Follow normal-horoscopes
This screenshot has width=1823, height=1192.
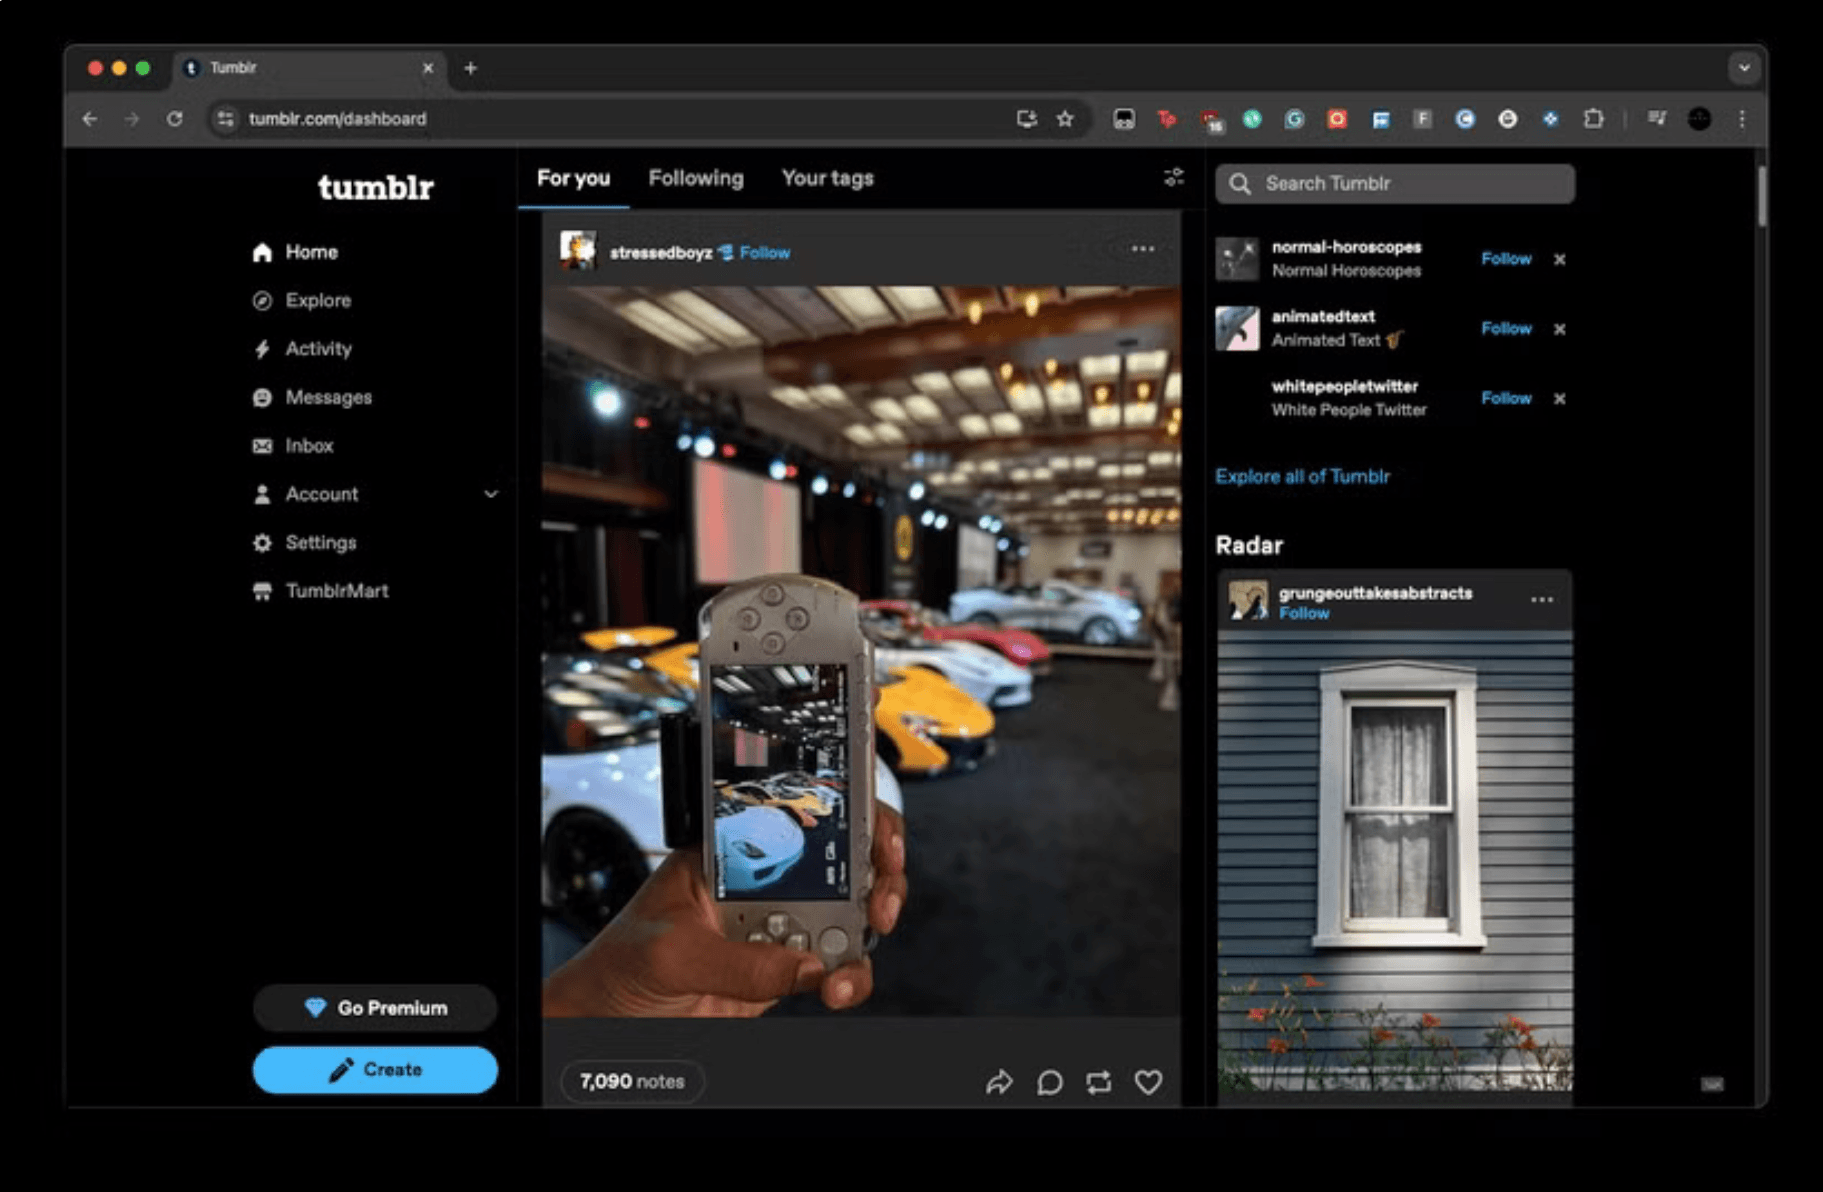(1506, 259)
